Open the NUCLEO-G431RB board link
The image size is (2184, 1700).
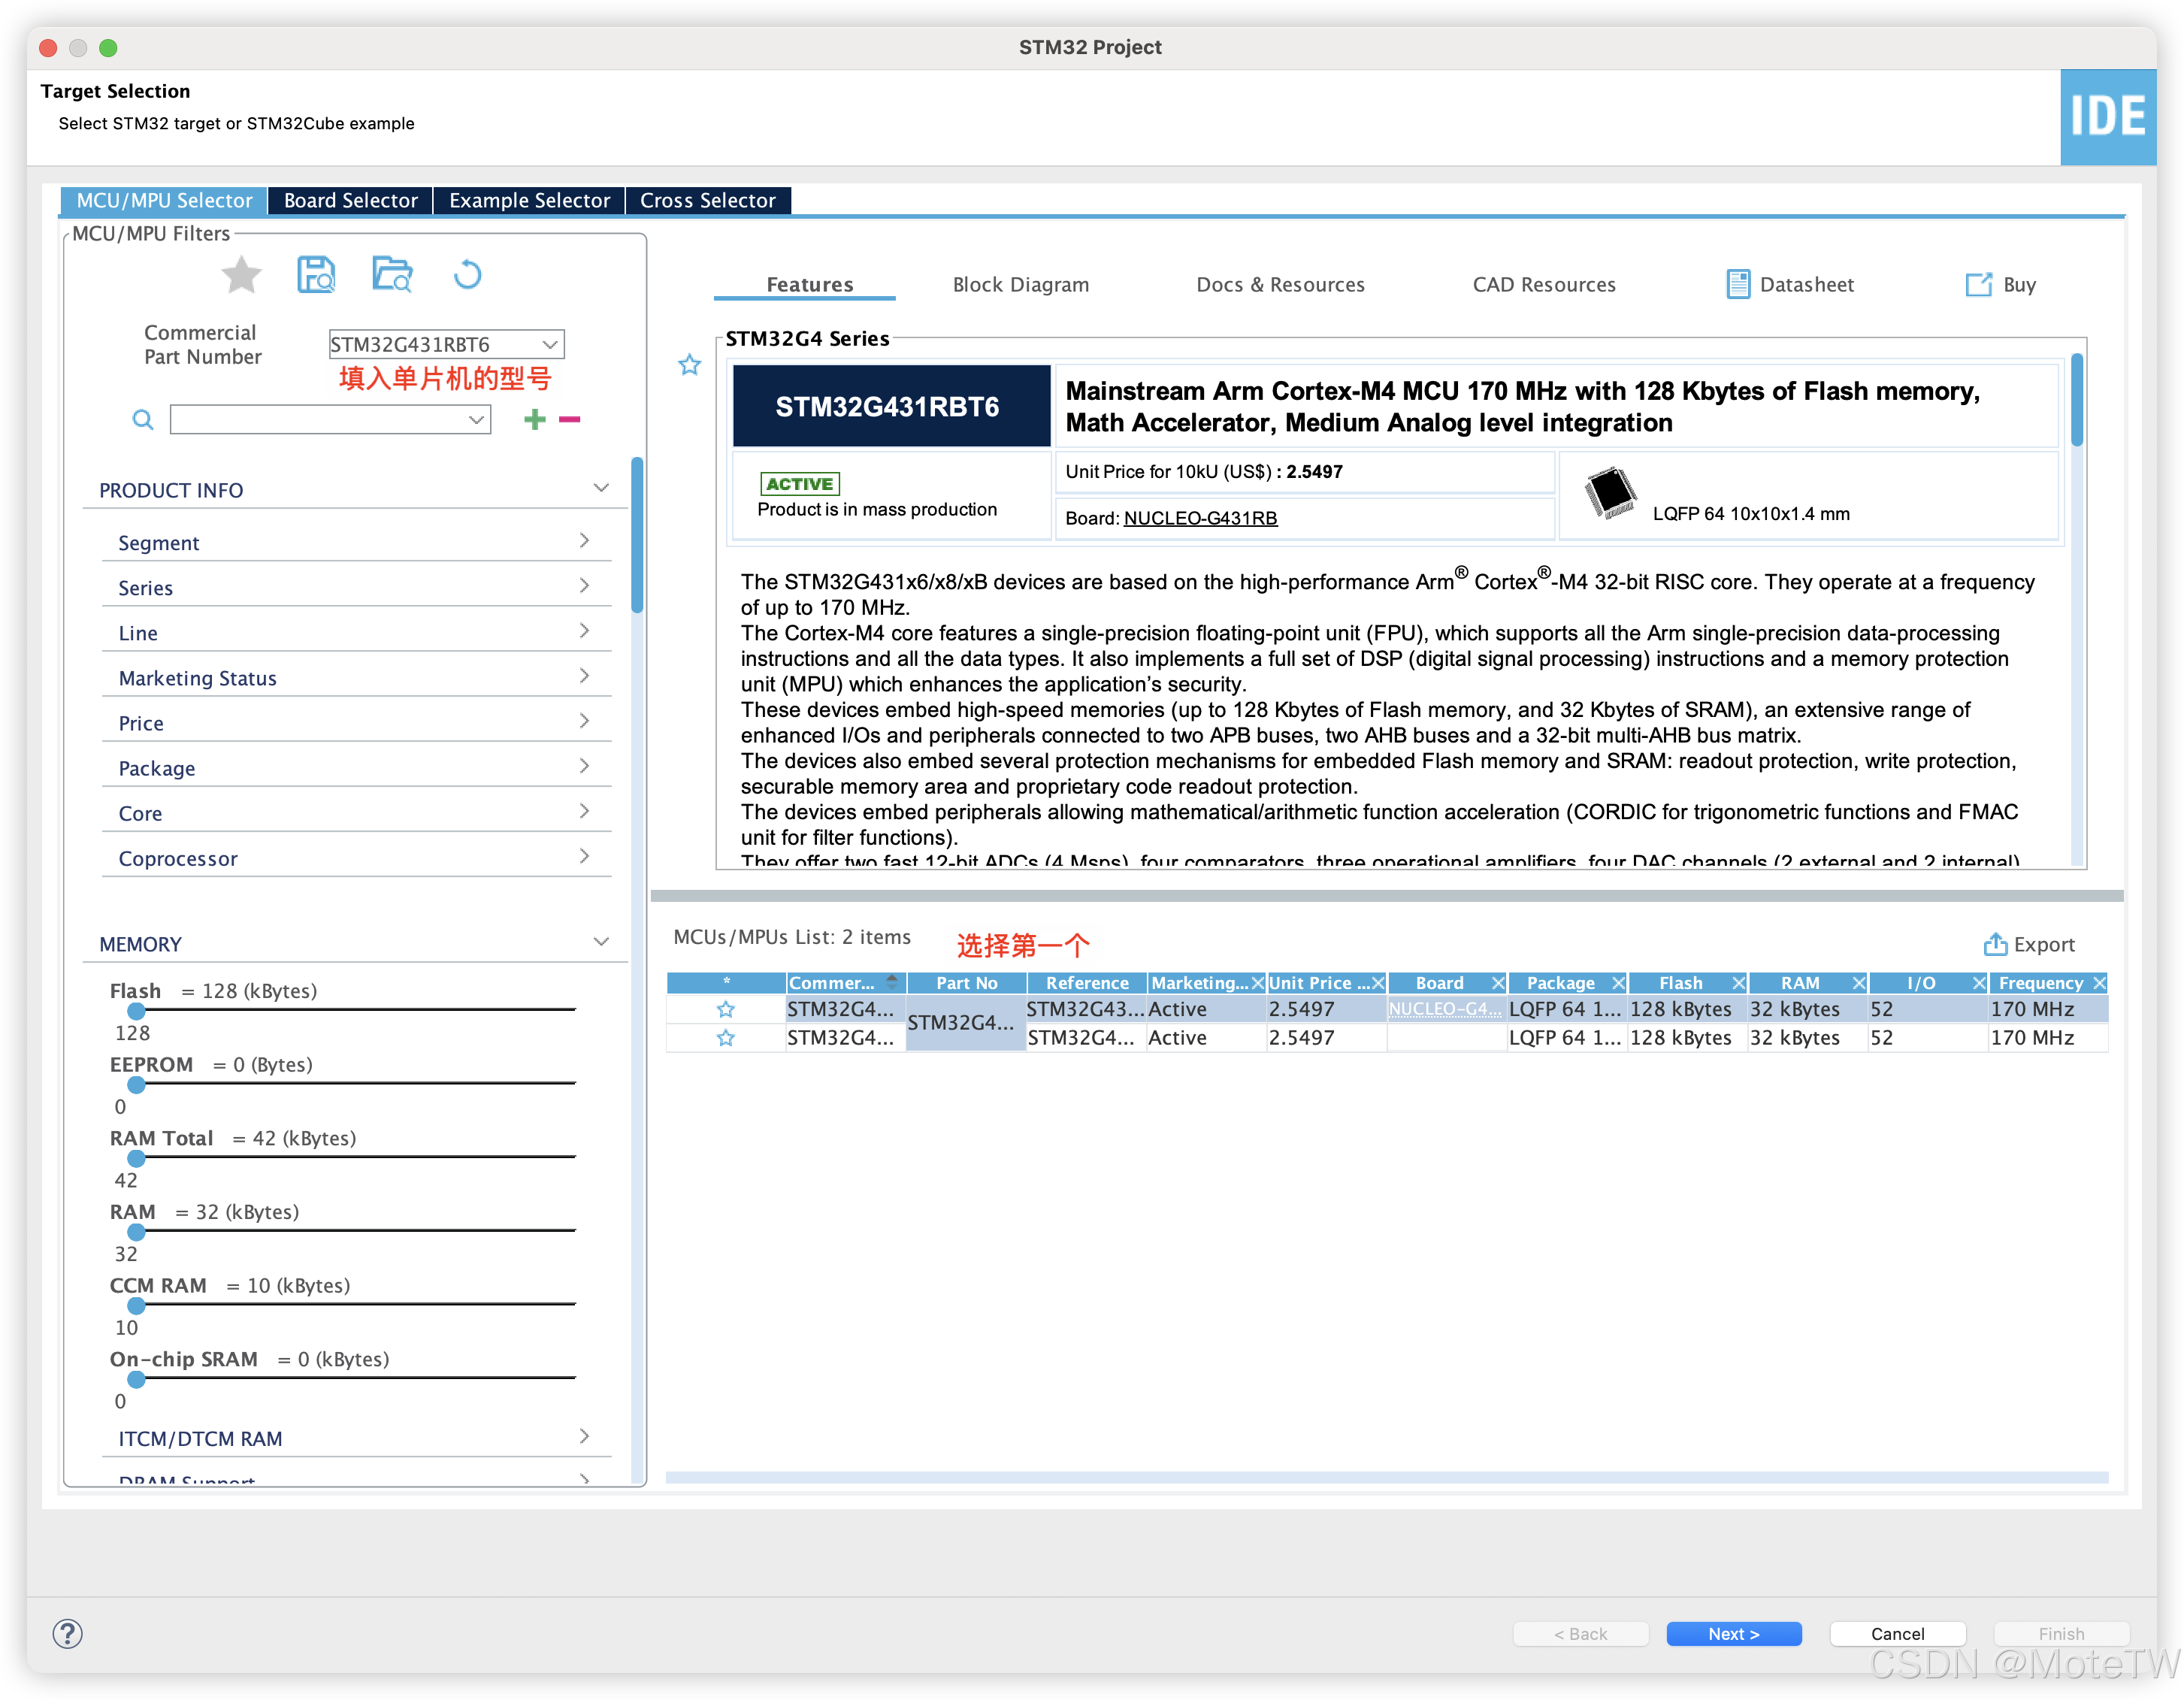tap(1200, 518)
